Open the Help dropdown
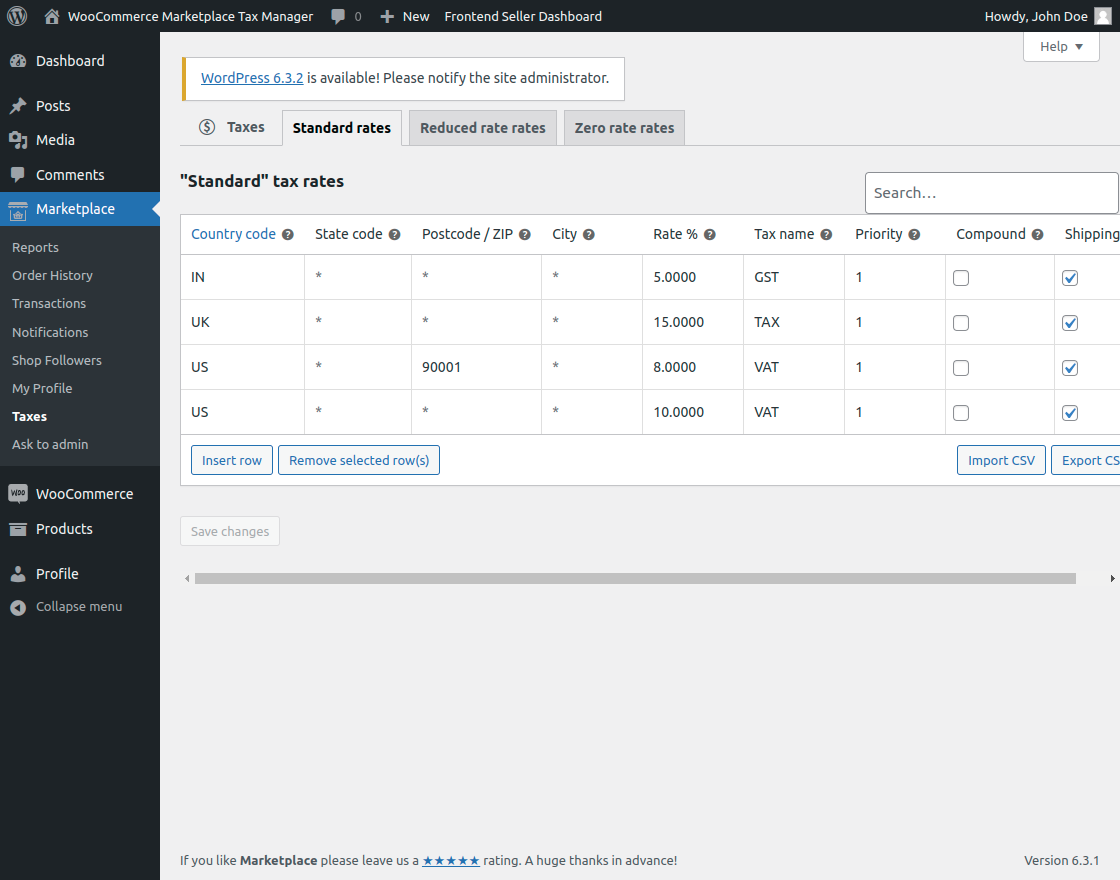Viewport: 1120px width, 880px height. click(1060, 46)
